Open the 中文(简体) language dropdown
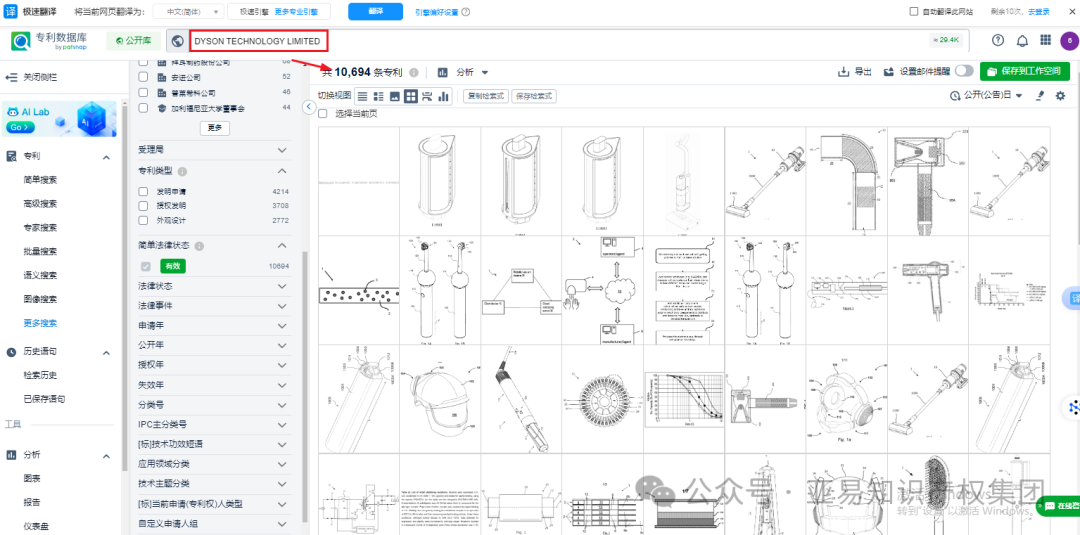 [188, 12]
